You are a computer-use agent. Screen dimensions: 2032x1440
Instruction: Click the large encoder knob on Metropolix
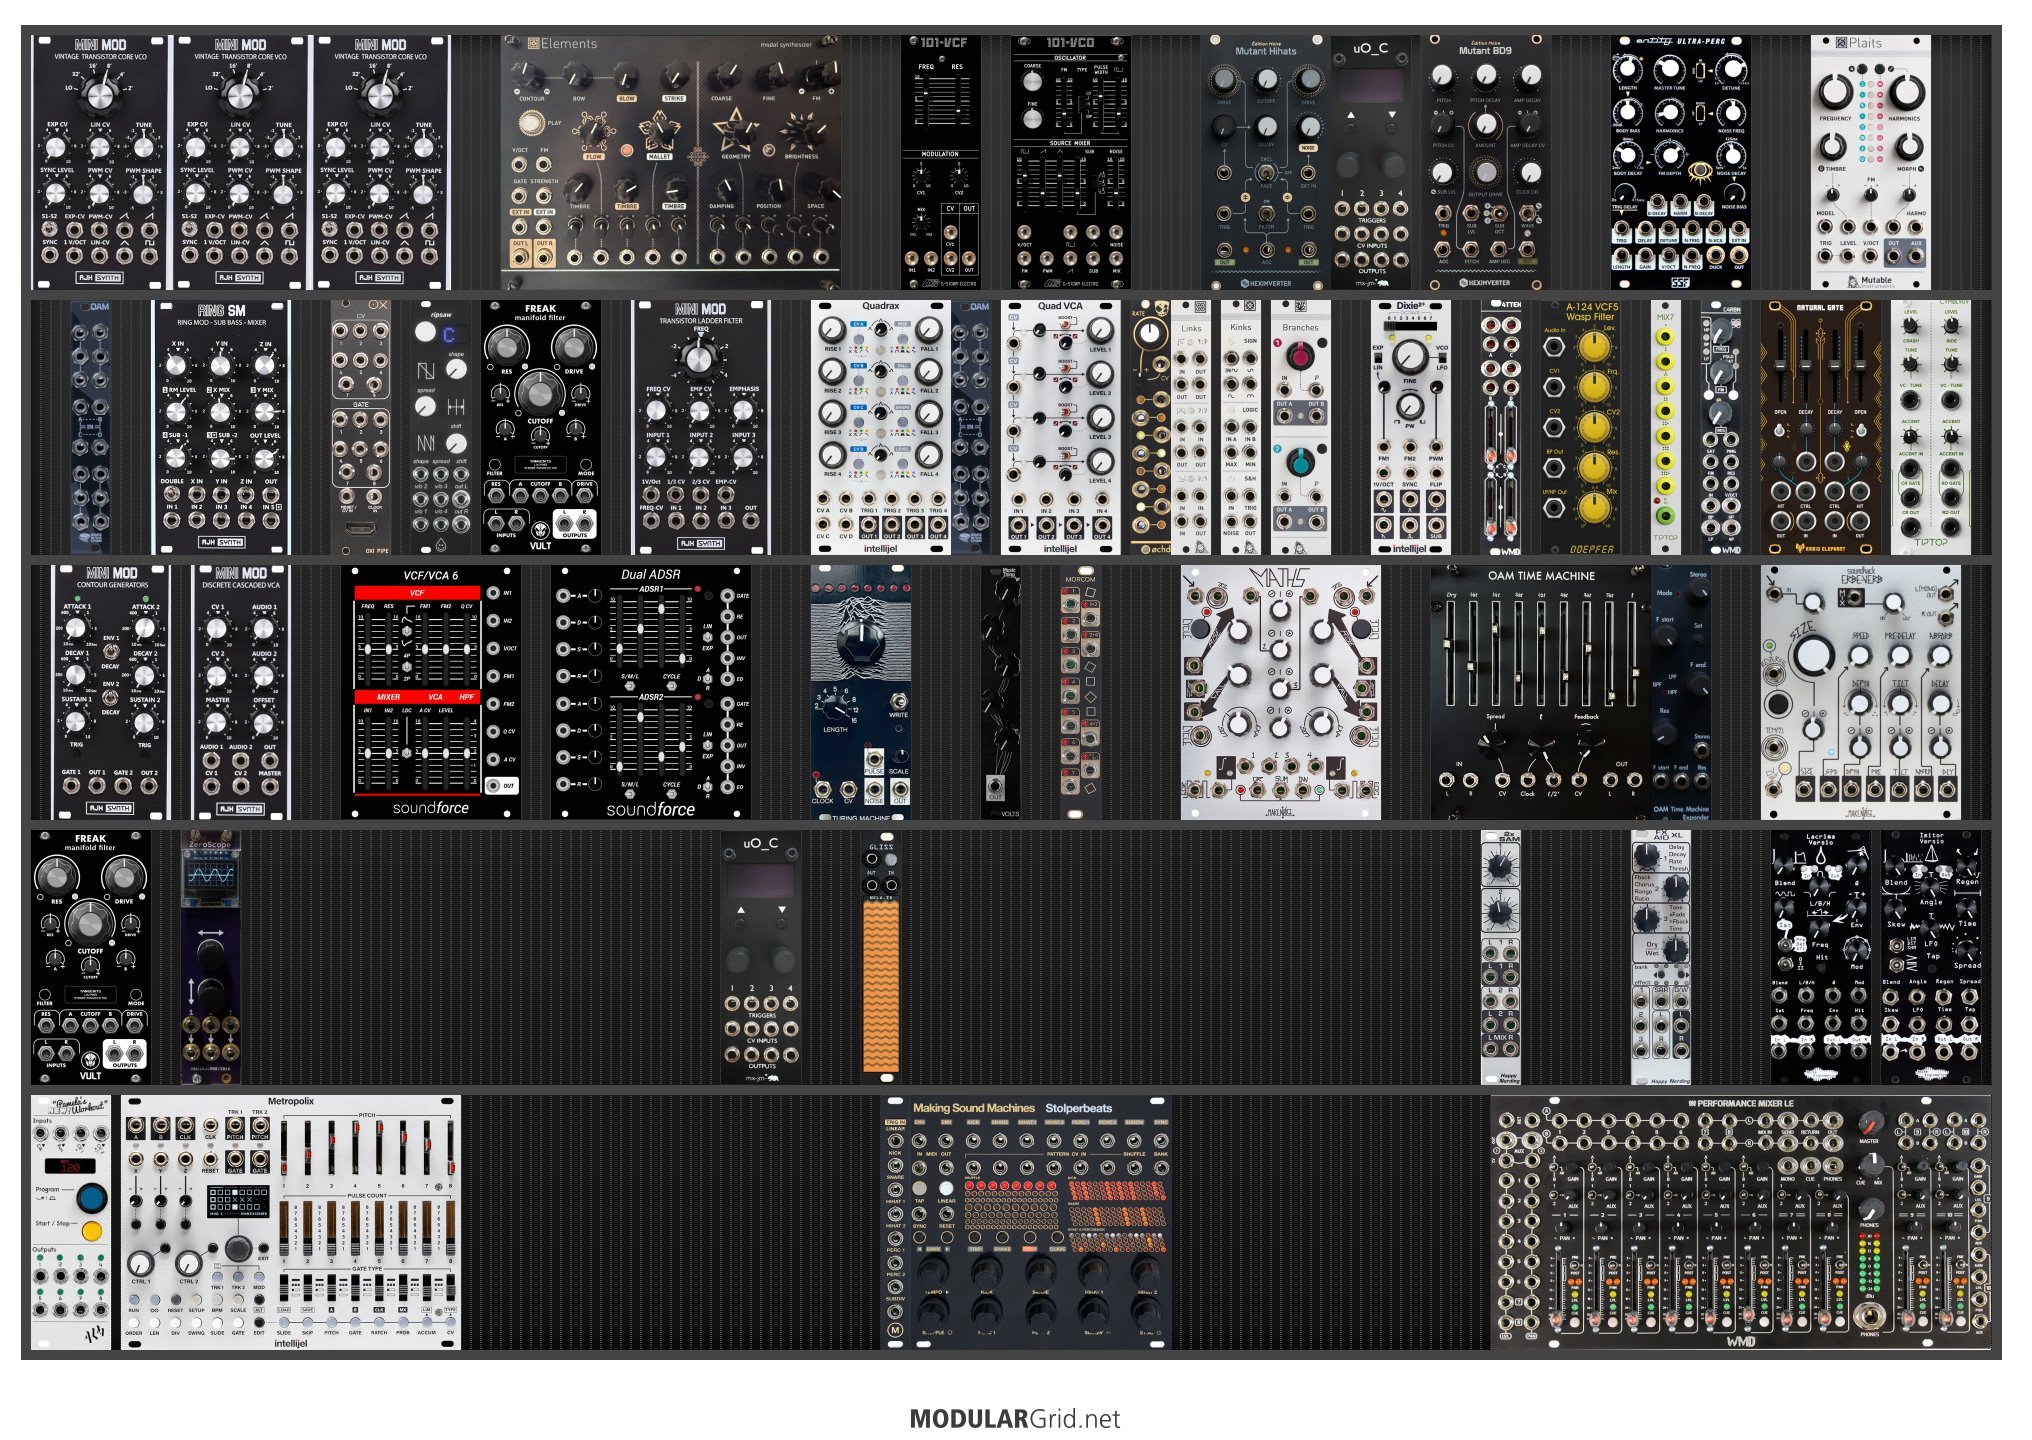237,1248
